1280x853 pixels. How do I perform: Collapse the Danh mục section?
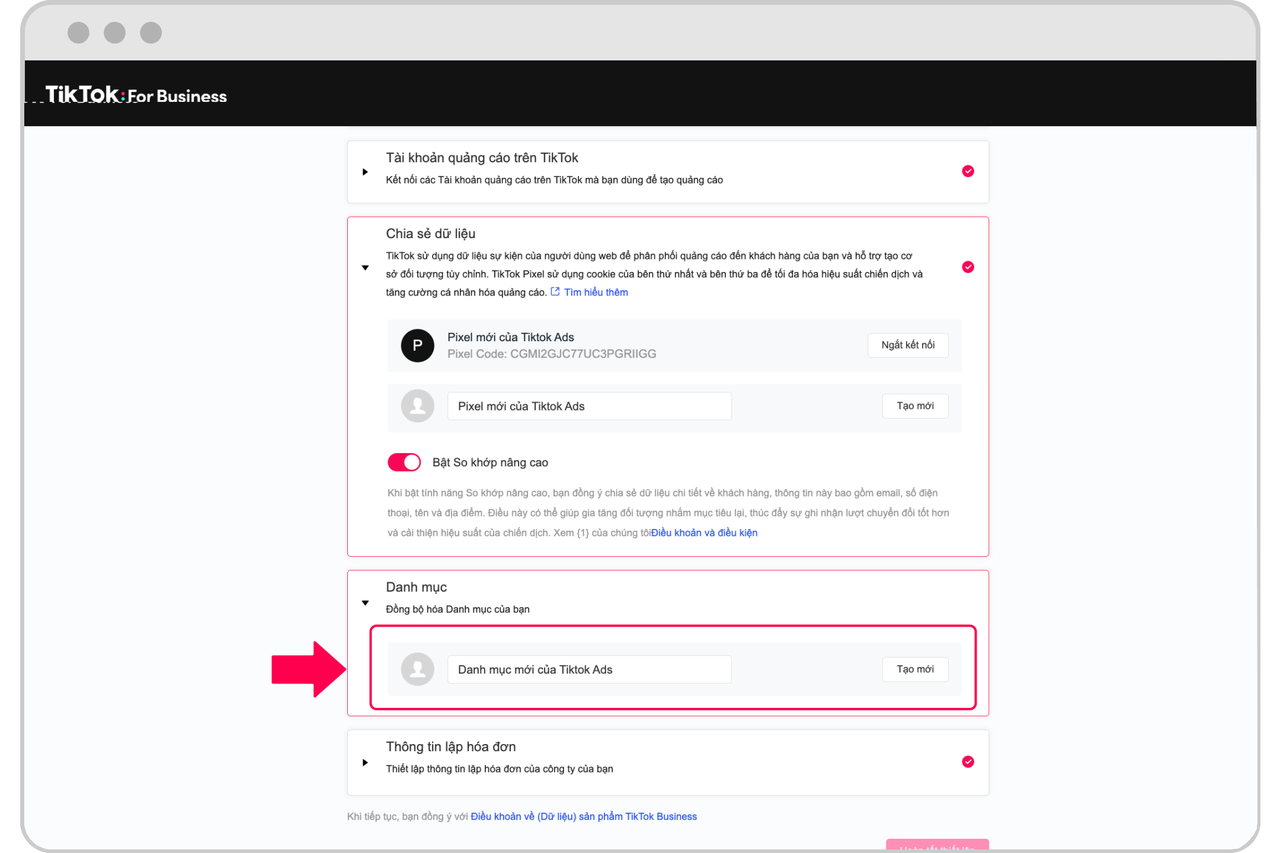coord(365,602)
